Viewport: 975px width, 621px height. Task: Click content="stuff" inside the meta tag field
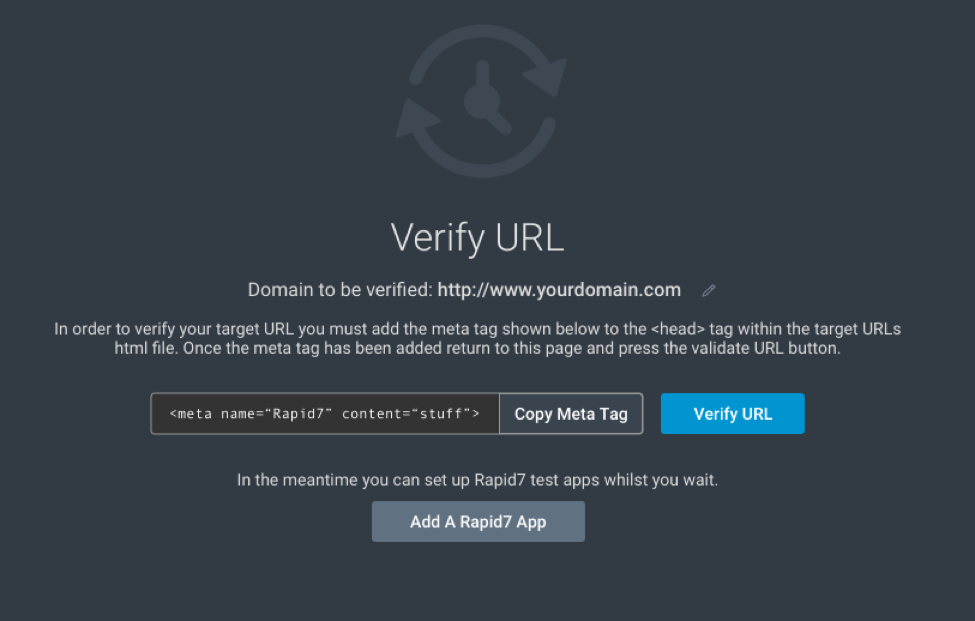[410, 414]
